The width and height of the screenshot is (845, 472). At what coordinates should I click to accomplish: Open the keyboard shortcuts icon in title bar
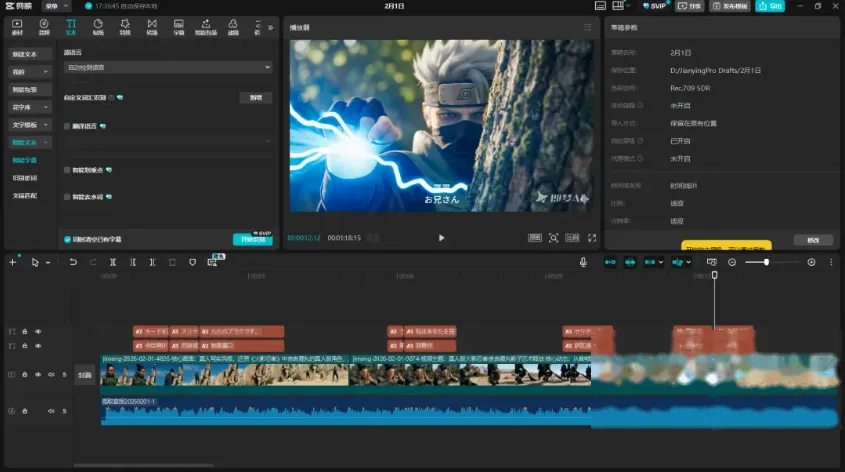point(600,6)
